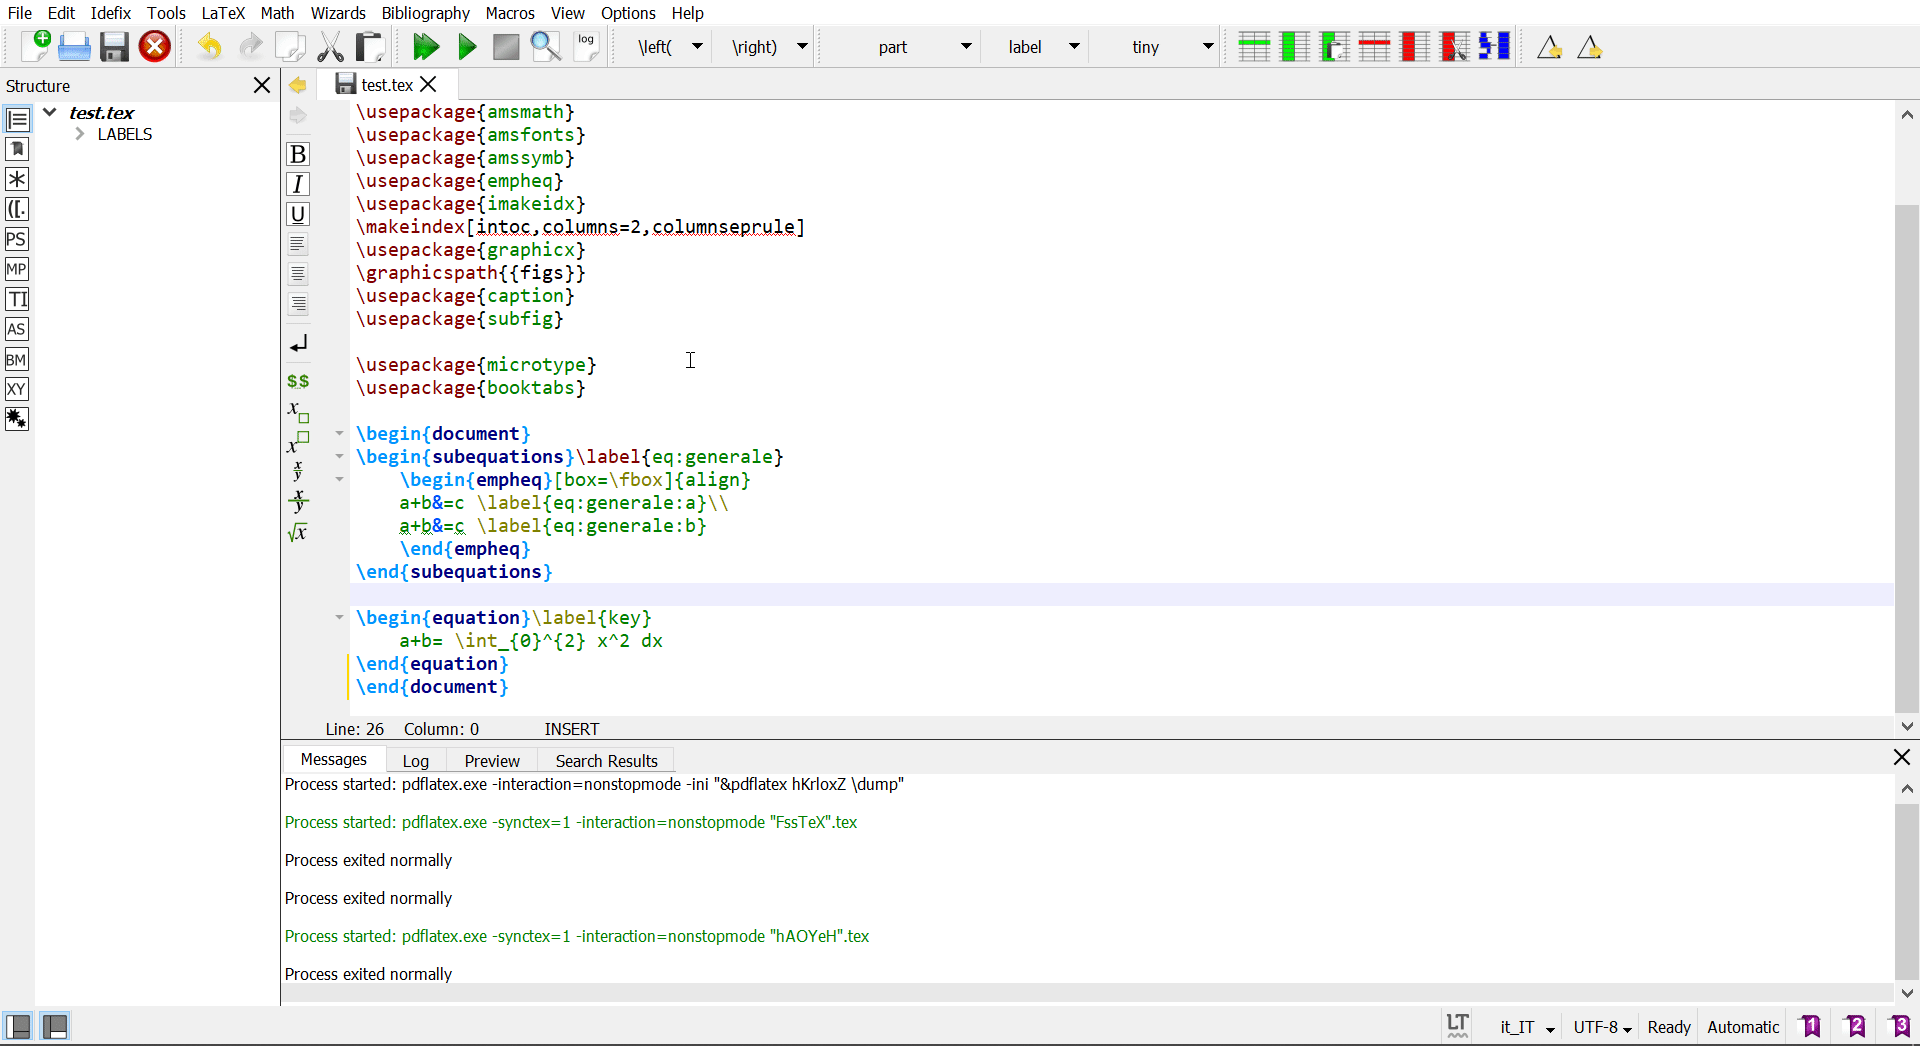Collapse the test.tex entry in Structure
This screenshot has width=1920, height=1046.
(x=50, y=112)
